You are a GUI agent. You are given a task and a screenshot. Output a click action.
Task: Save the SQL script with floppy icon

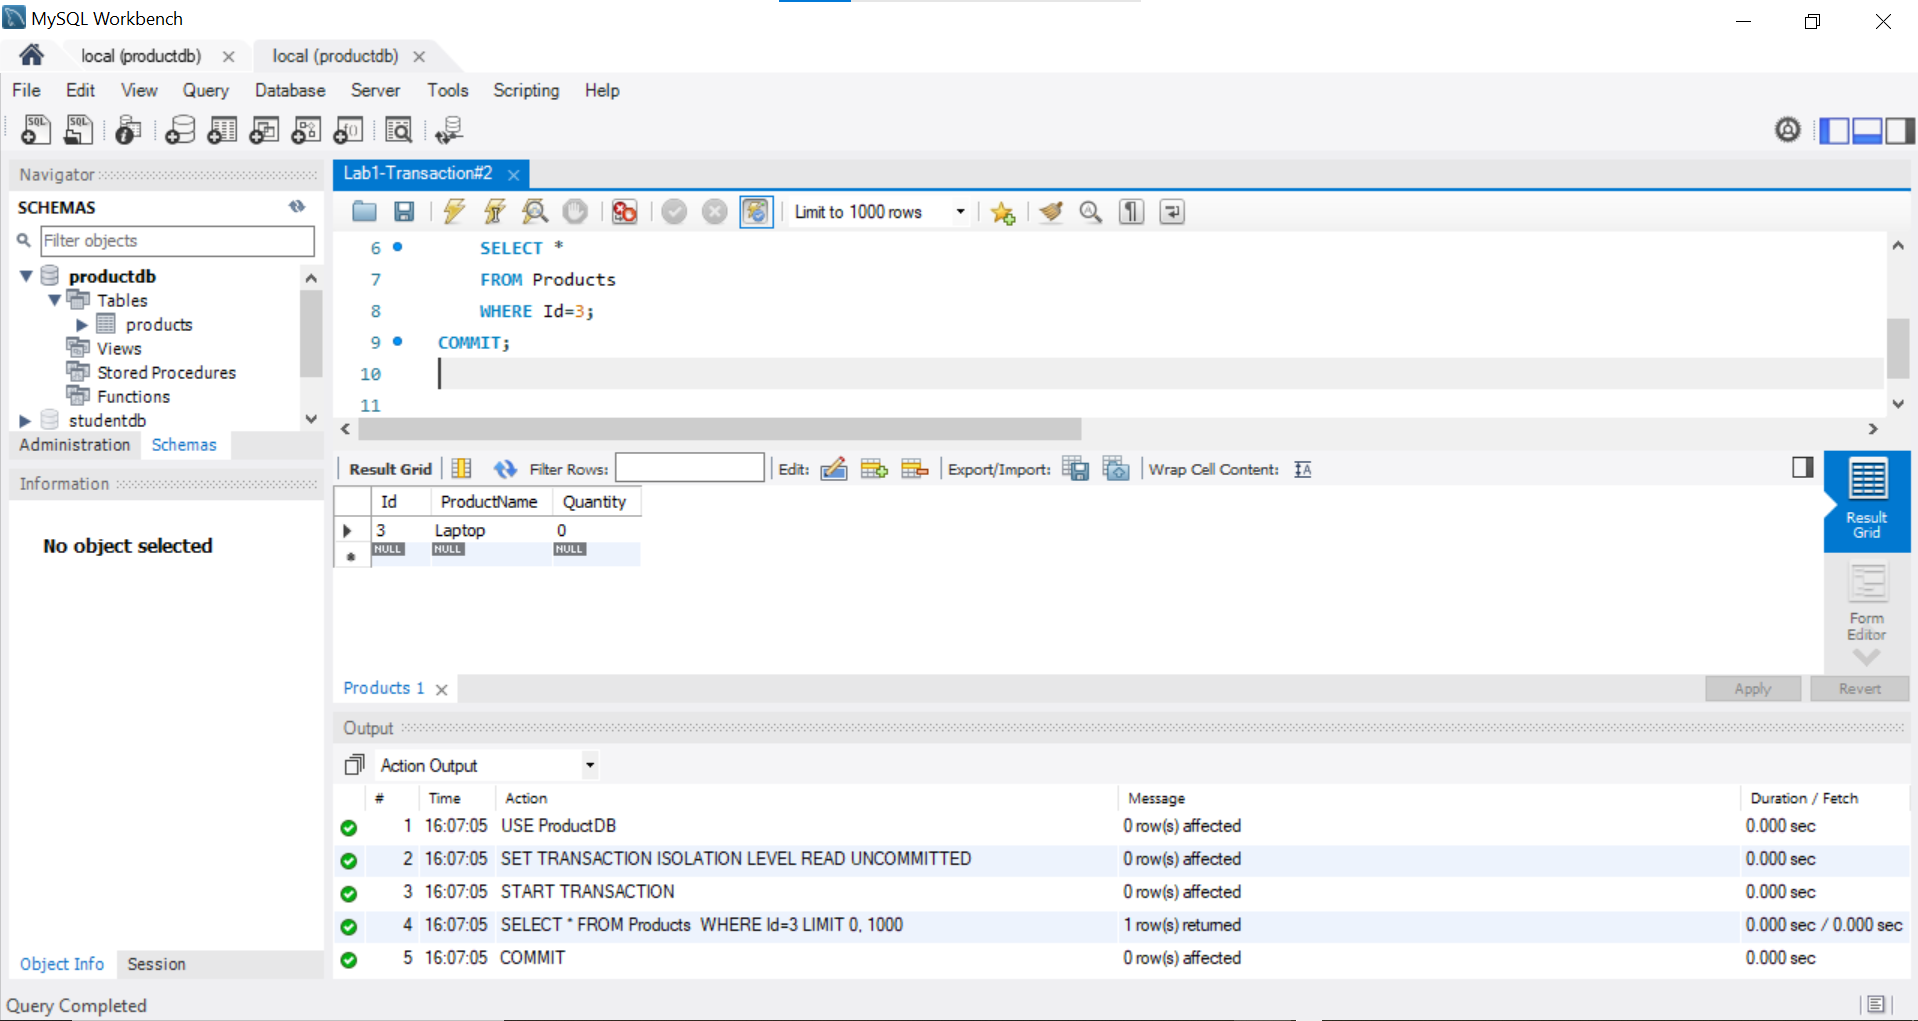pyautogui.click(x=404, y=211)
